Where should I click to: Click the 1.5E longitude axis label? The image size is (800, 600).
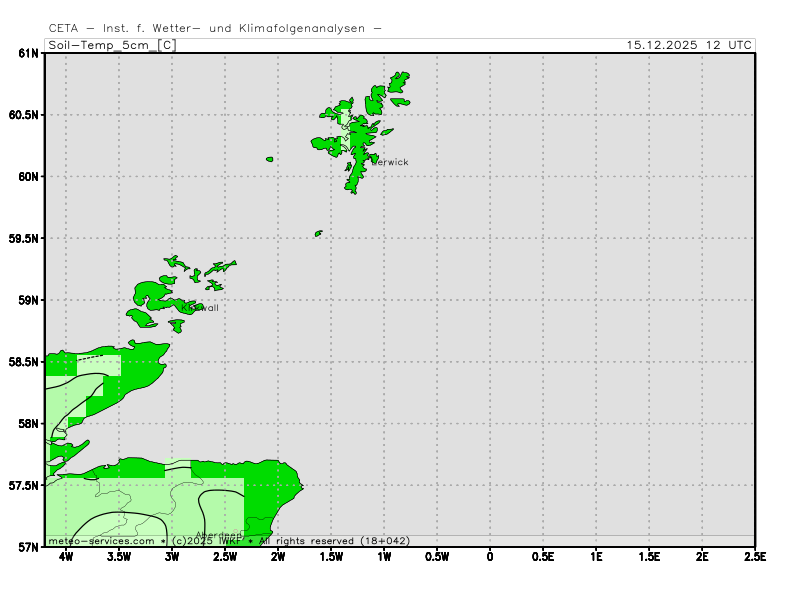pyautogui.click(x=649, y=557)
